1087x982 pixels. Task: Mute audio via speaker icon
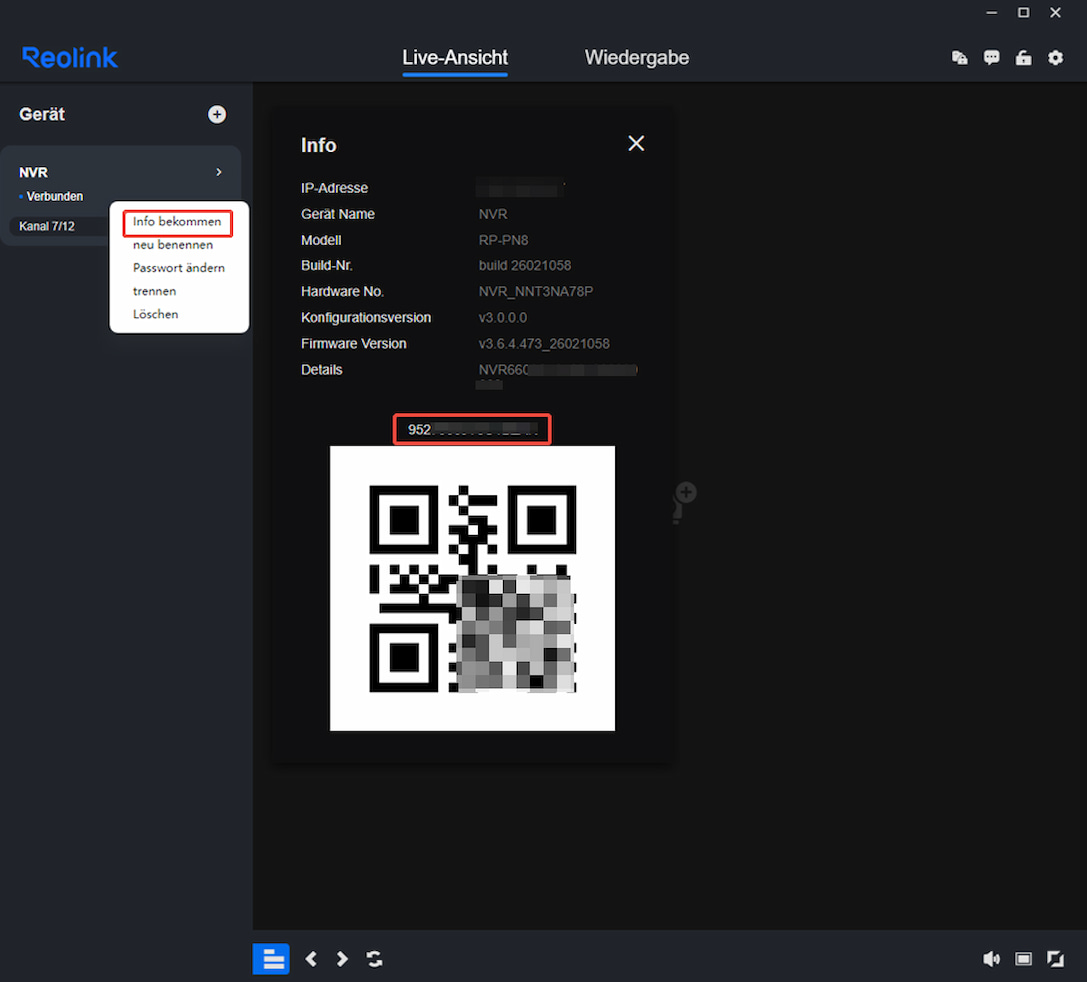click(991, 959)
